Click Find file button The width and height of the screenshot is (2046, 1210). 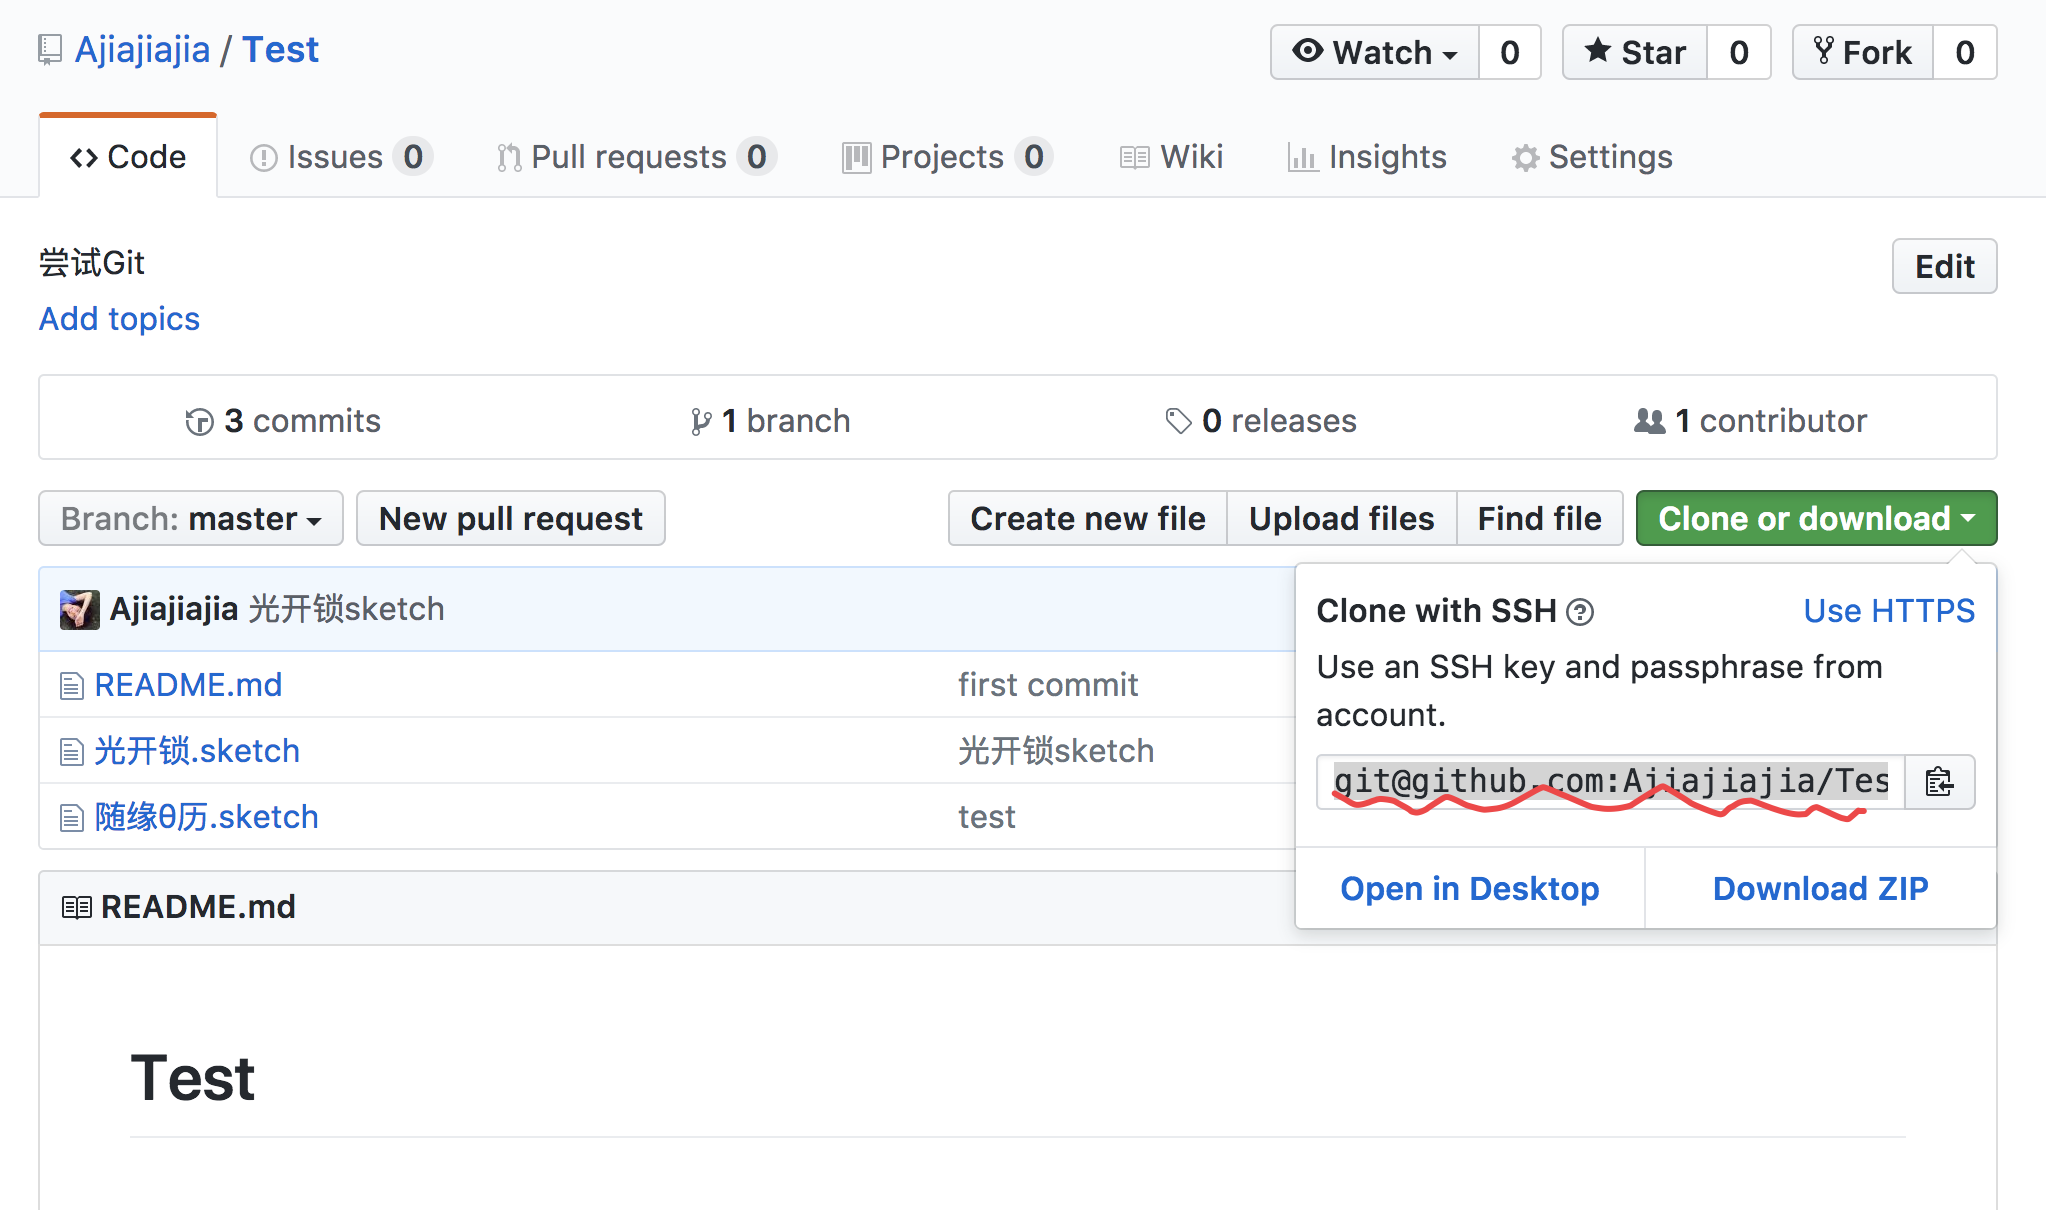click(1540, 518)
